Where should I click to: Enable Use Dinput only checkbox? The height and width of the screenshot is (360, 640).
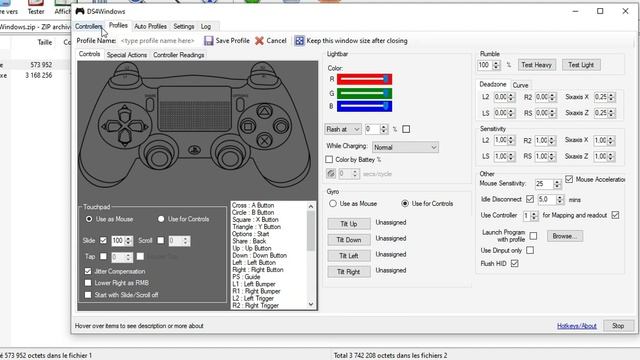tap(530, 250)
